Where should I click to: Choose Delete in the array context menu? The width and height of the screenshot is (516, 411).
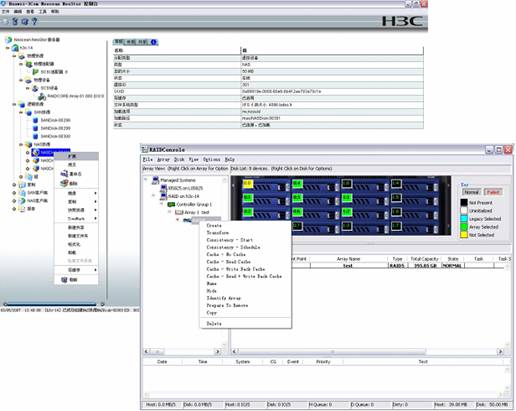[245, 324]
